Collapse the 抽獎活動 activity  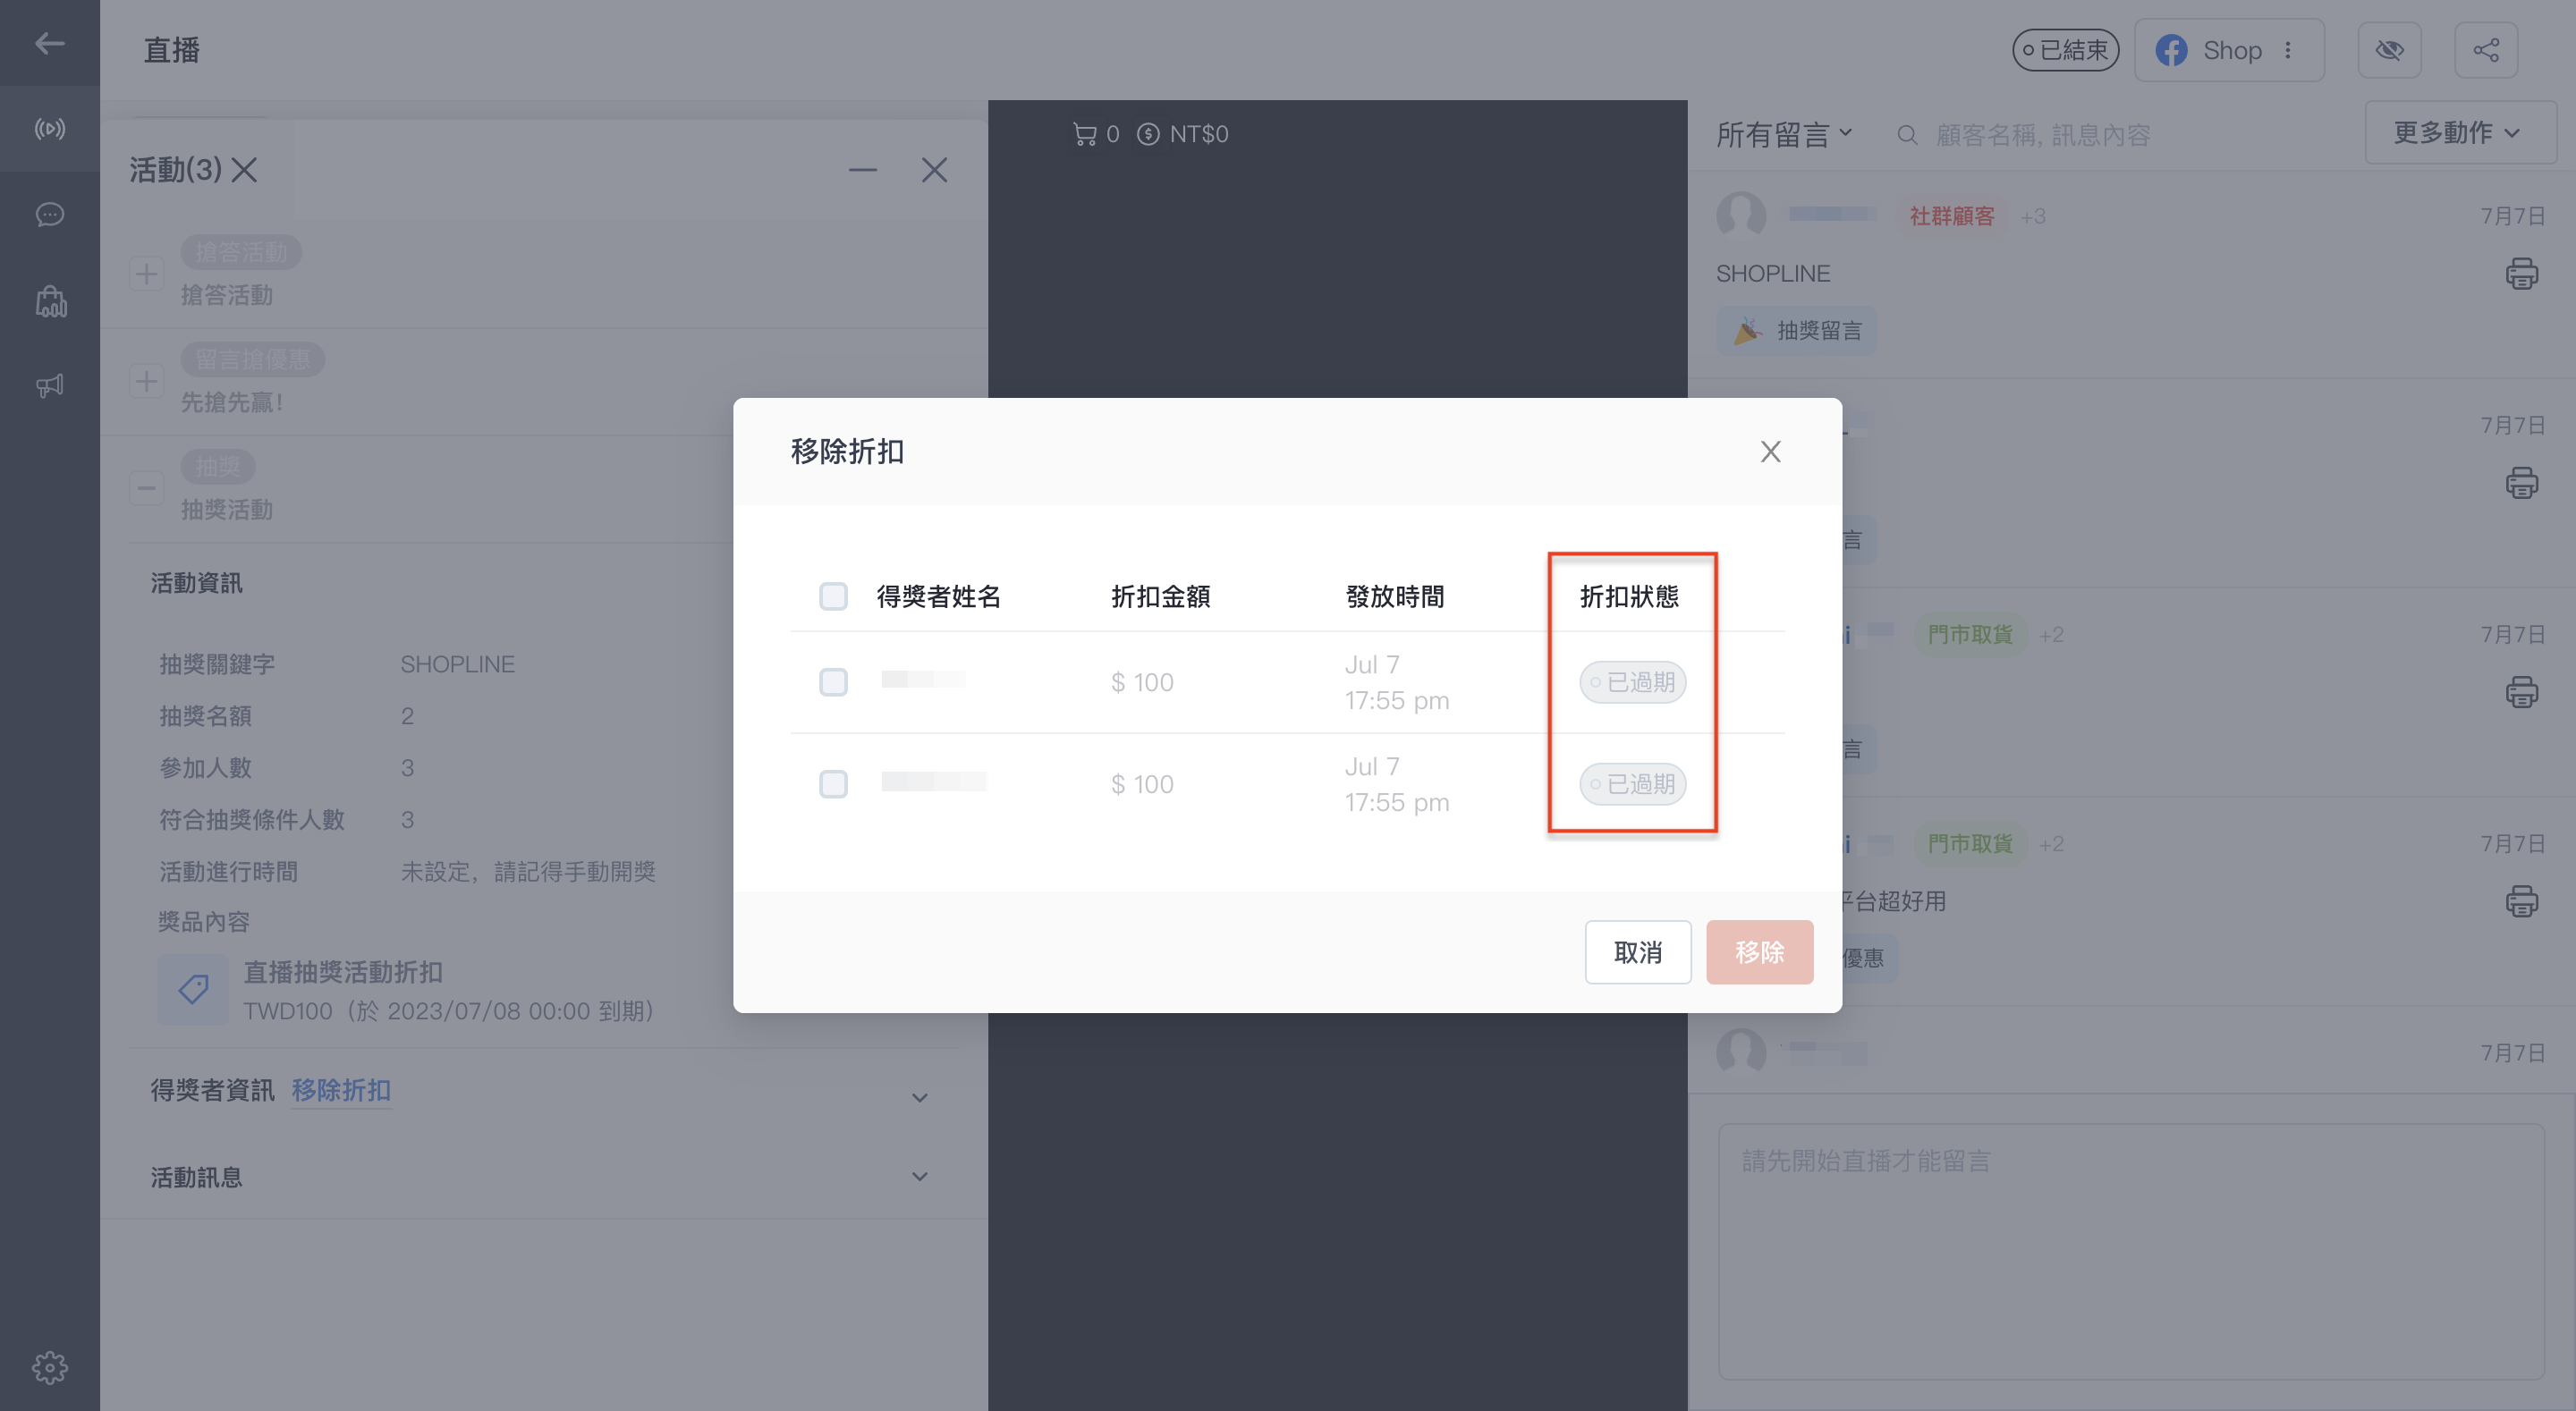(x=147, y=488)
